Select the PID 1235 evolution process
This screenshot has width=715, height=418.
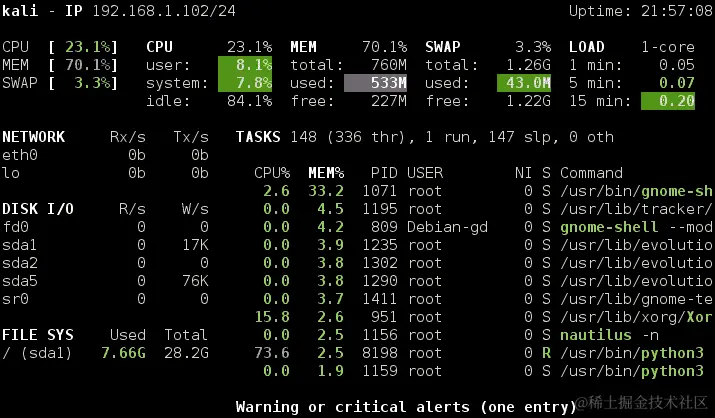483,245
